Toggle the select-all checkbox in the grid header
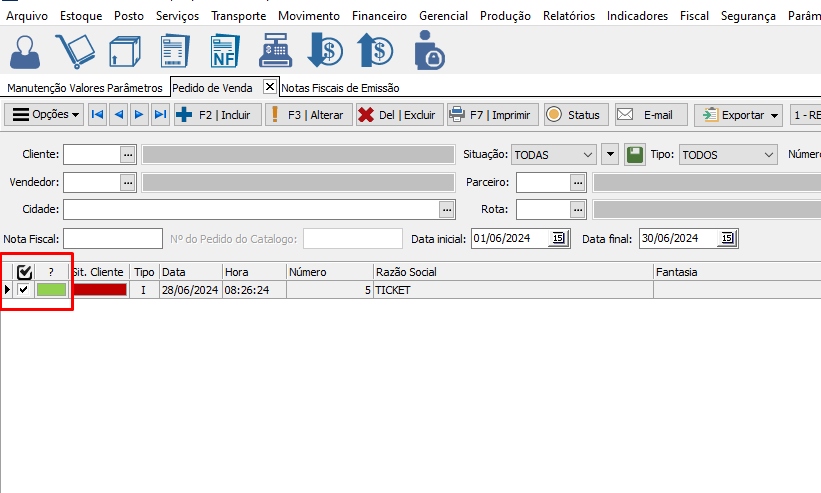 pyautogui.click(x=25, y=272)
